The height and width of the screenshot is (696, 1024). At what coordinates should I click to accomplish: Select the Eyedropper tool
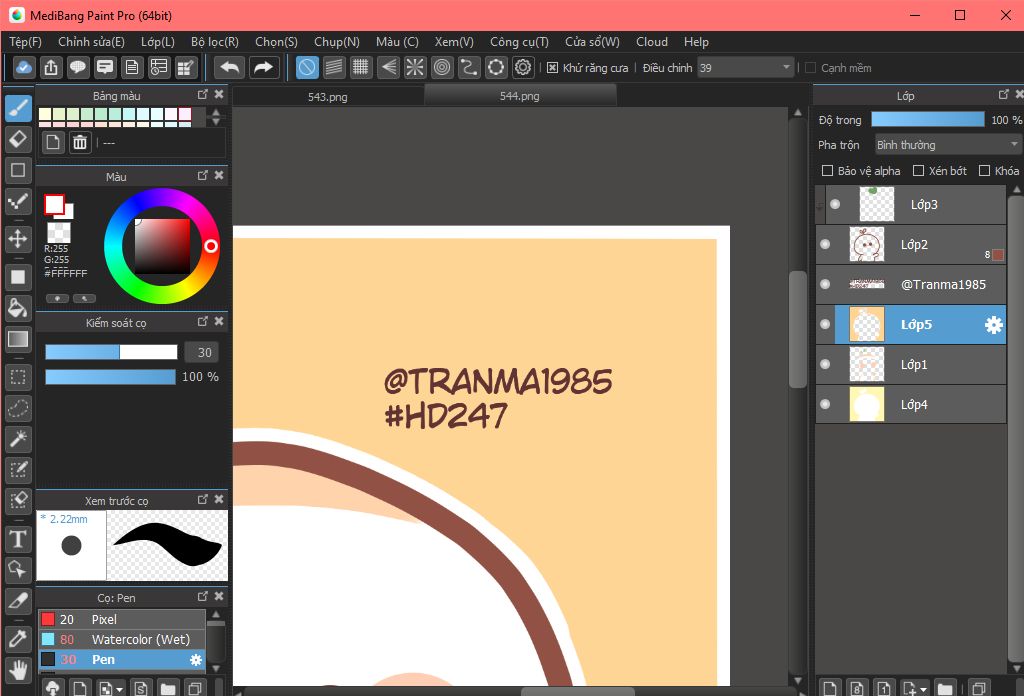[18, 638]
